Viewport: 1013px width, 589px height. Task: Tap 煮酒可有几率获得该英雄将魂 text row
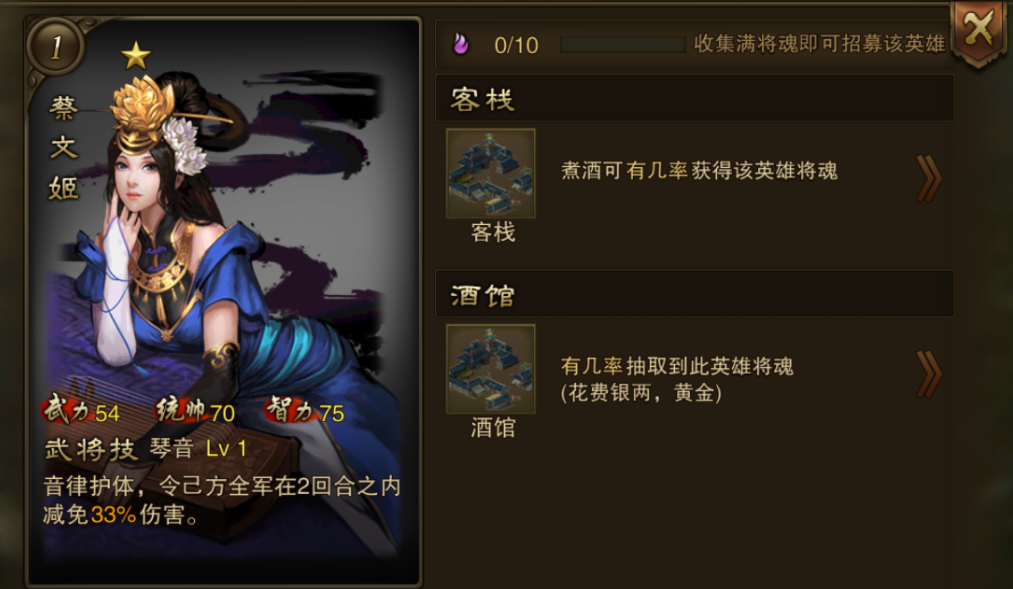pos(699,170)
